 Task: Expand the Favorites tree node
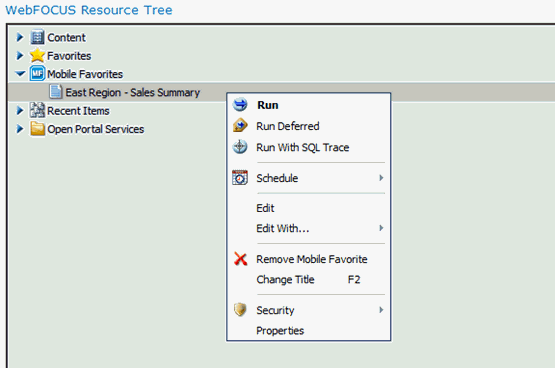point(20,56)
